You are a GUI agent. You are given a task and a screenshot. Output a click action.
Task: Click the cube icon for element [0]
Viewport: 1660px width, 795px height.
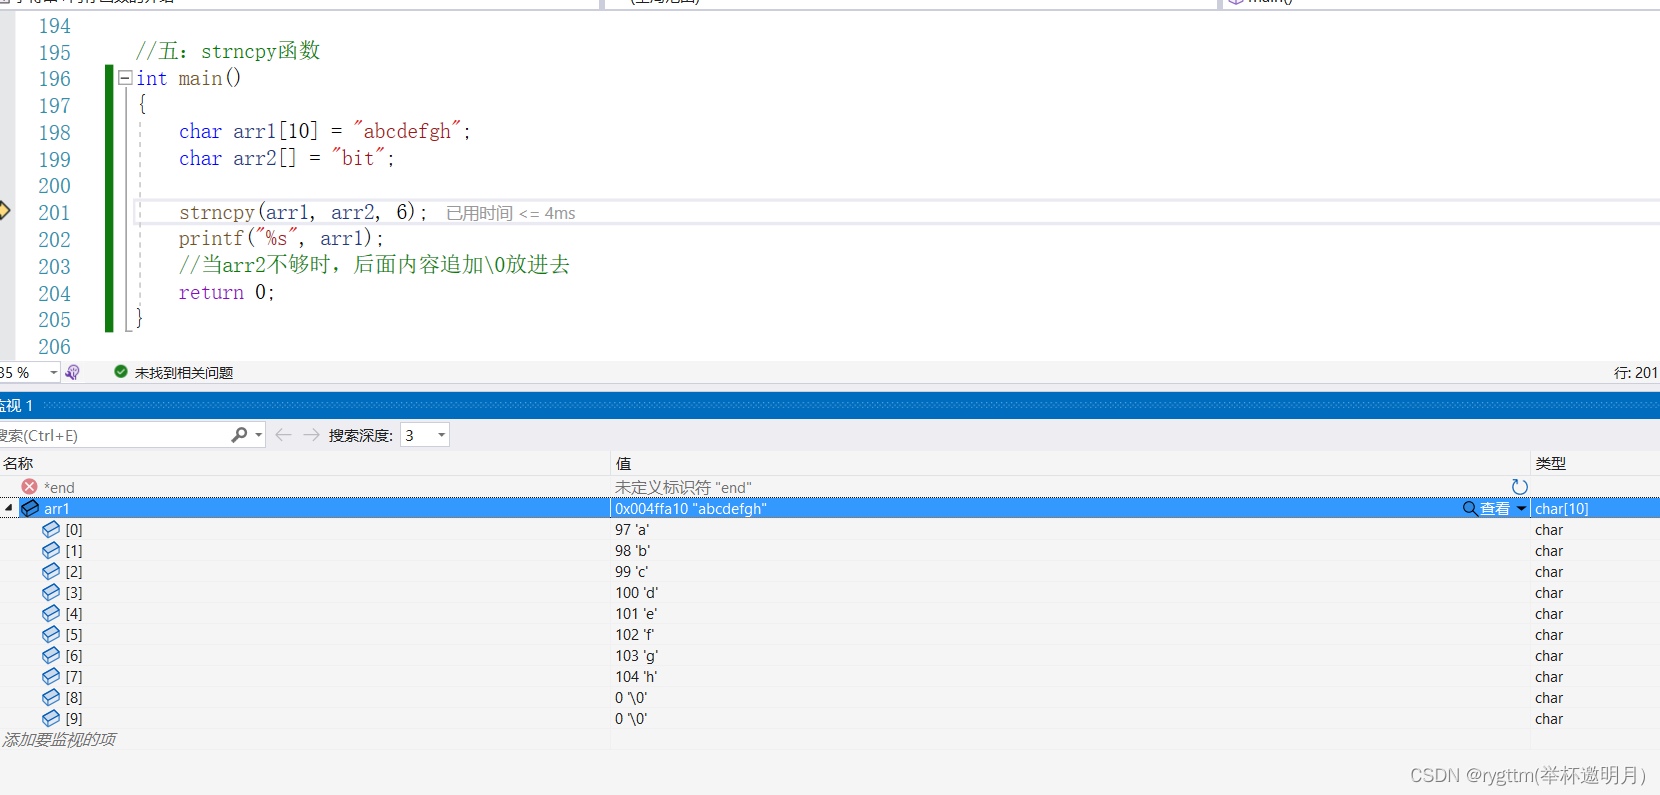51,529
